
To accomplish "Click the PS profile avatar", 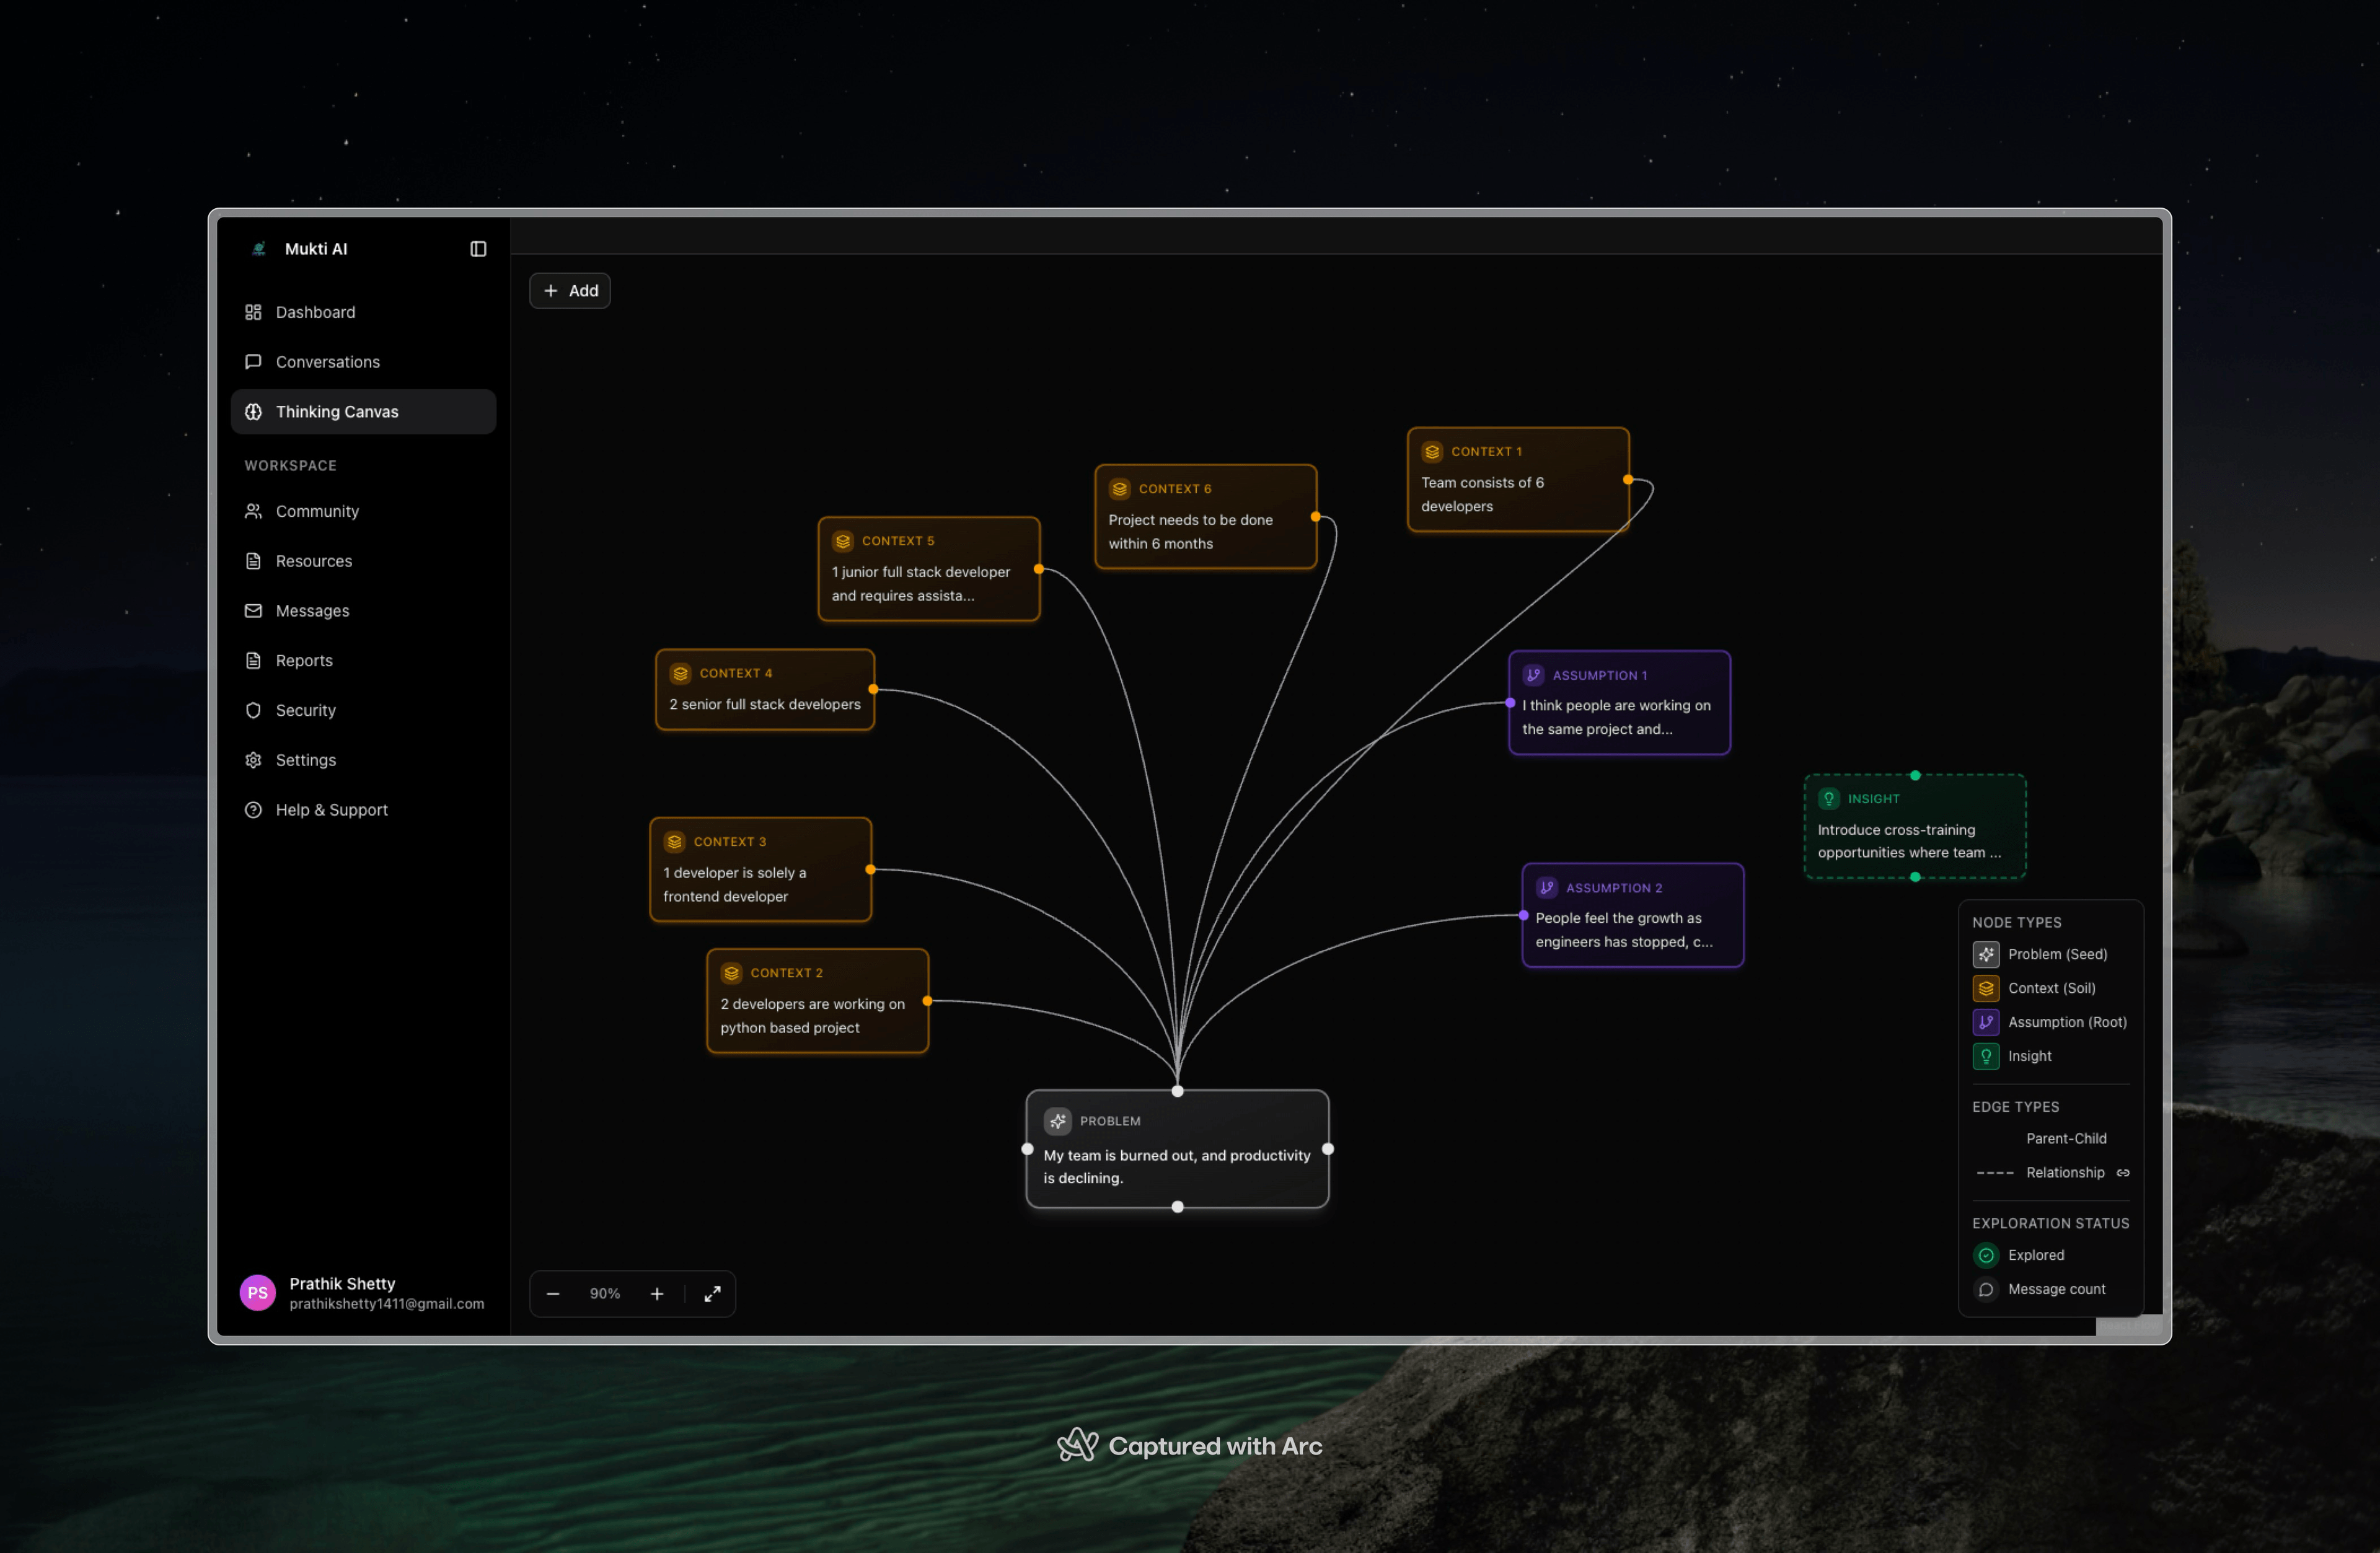I will (x=258, y=1292).
